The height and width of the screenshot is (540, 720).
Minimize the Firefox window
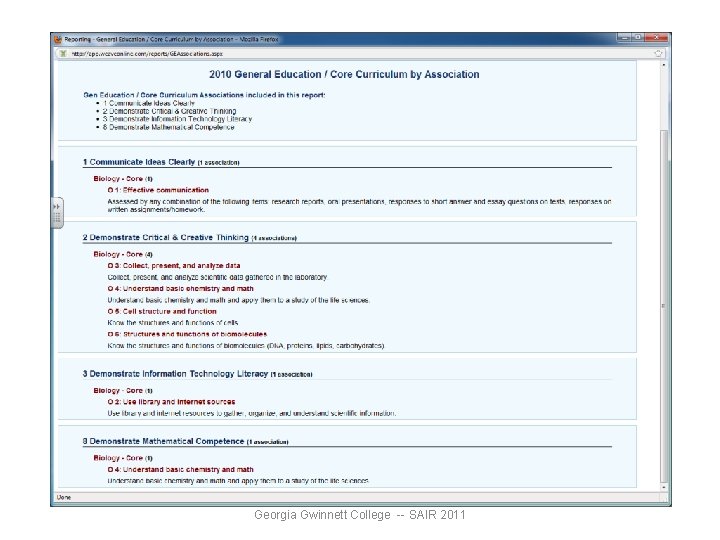[625, 37]
